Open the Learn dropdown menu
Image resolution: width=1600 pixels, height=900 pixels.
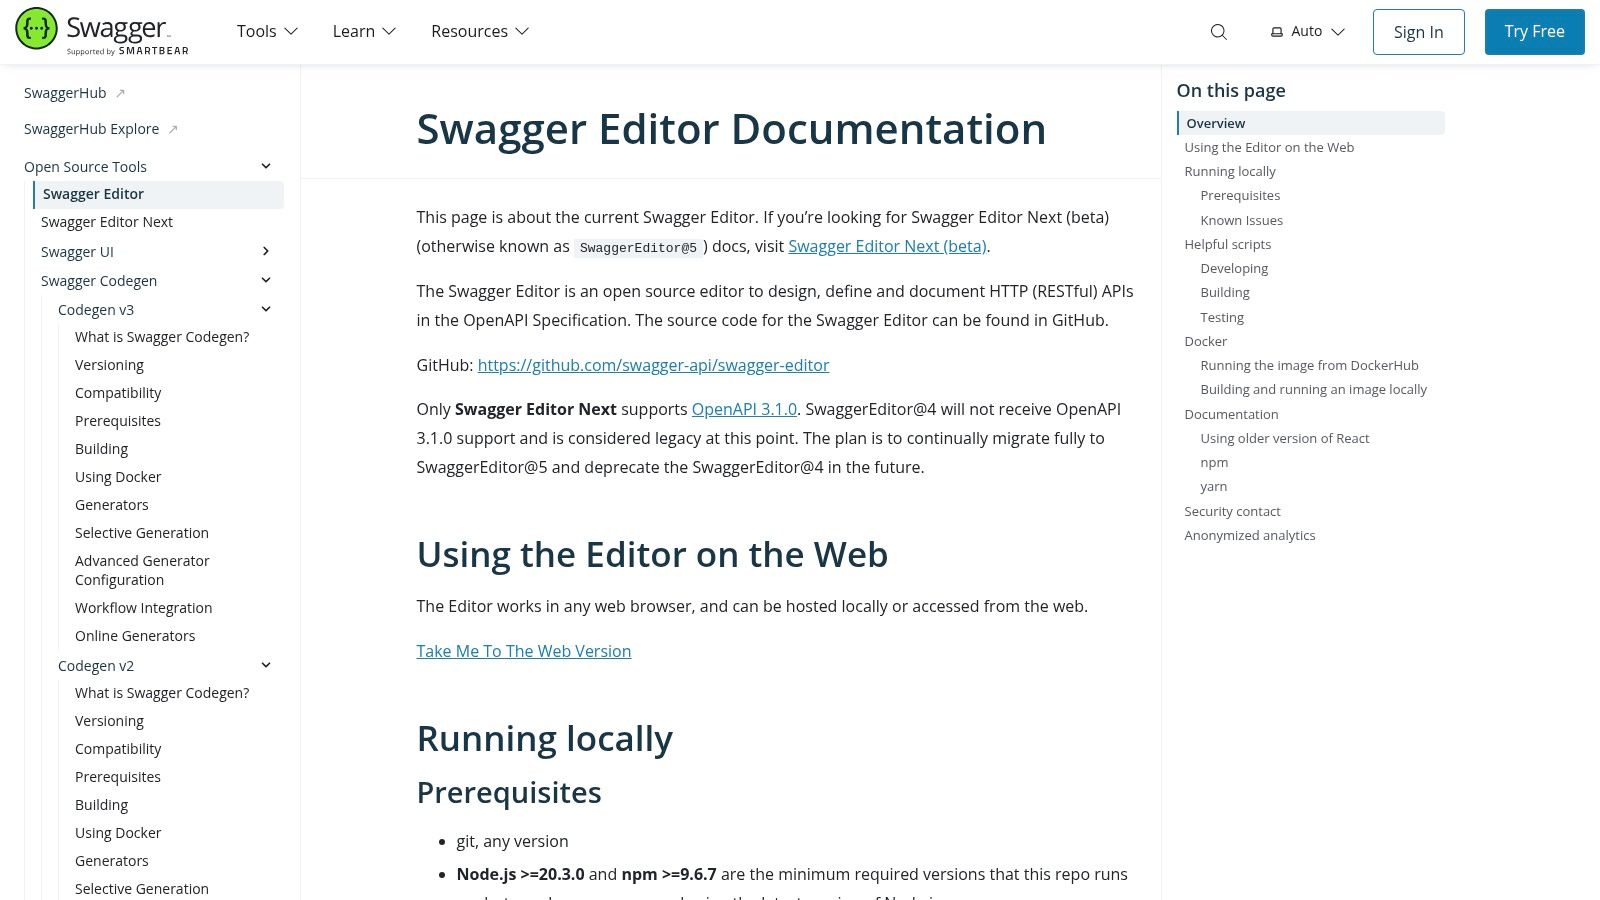364,32
